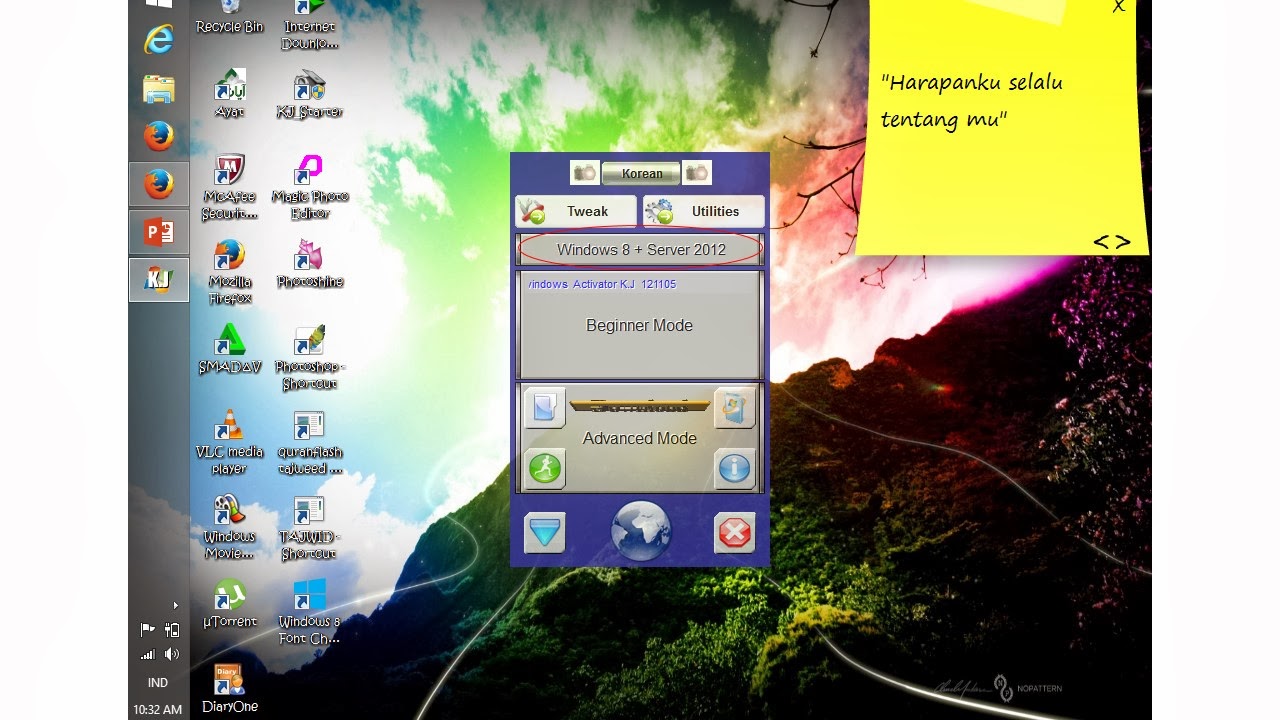1280x720 pixels.
Task: Show hidden system tray icons
Action: point(175,605)
